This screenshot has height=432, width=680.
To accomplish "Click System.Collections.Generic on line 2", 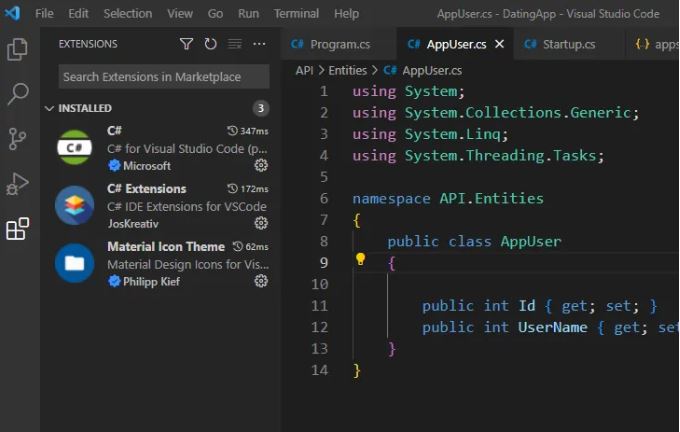I will point(518,112).
